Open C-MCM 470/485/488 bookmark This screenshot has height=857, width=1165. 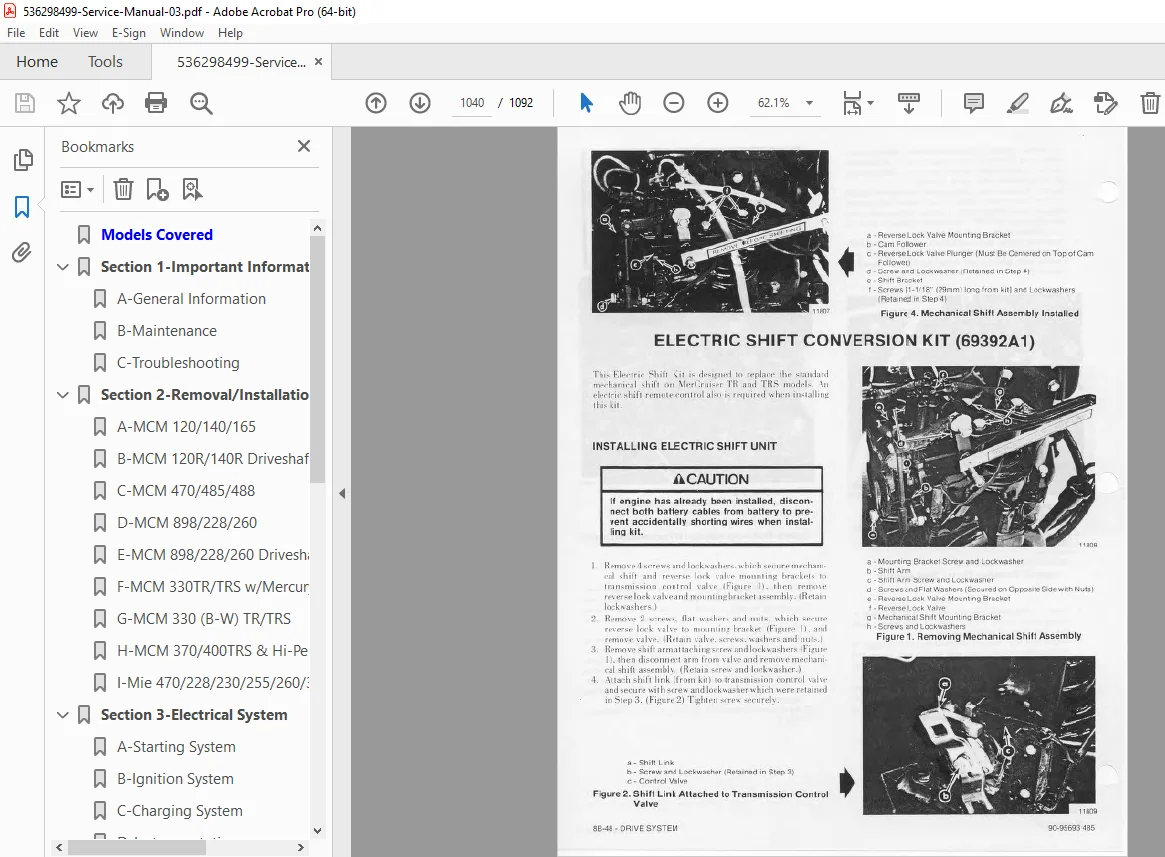186,491
